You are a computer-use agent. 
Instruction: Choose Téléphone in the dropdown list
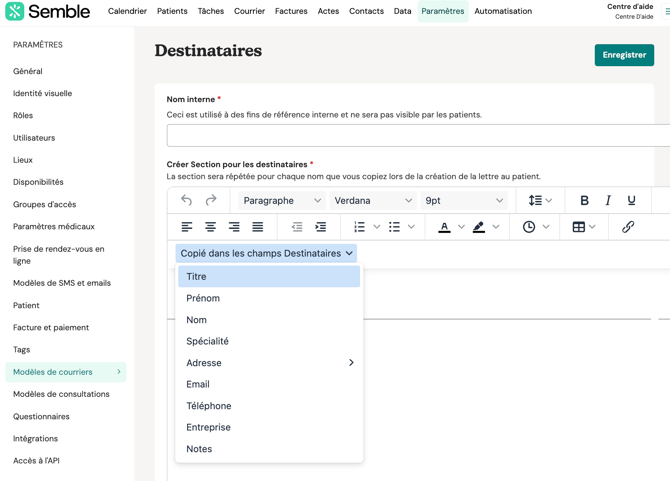tap(208, 406)
